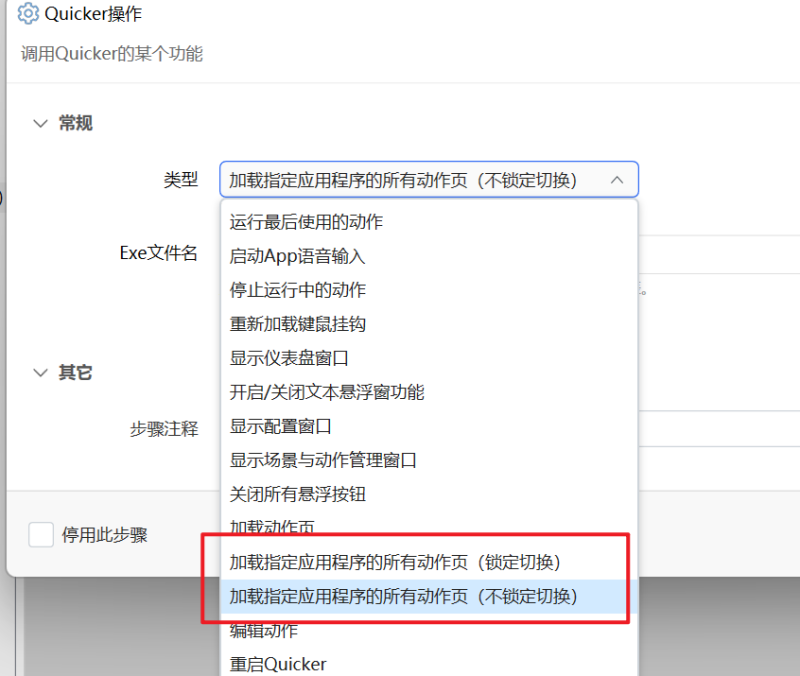Open the 类型 combo box field
This screenshot has width=800, height=676.
[429, 180]
